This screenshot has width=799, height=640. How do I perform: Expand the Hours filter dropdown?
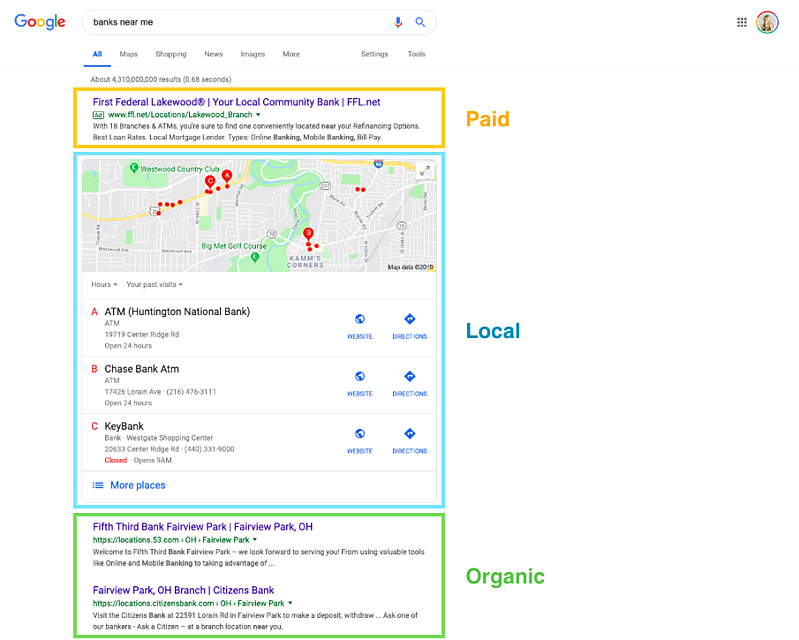tap(104, 284)
